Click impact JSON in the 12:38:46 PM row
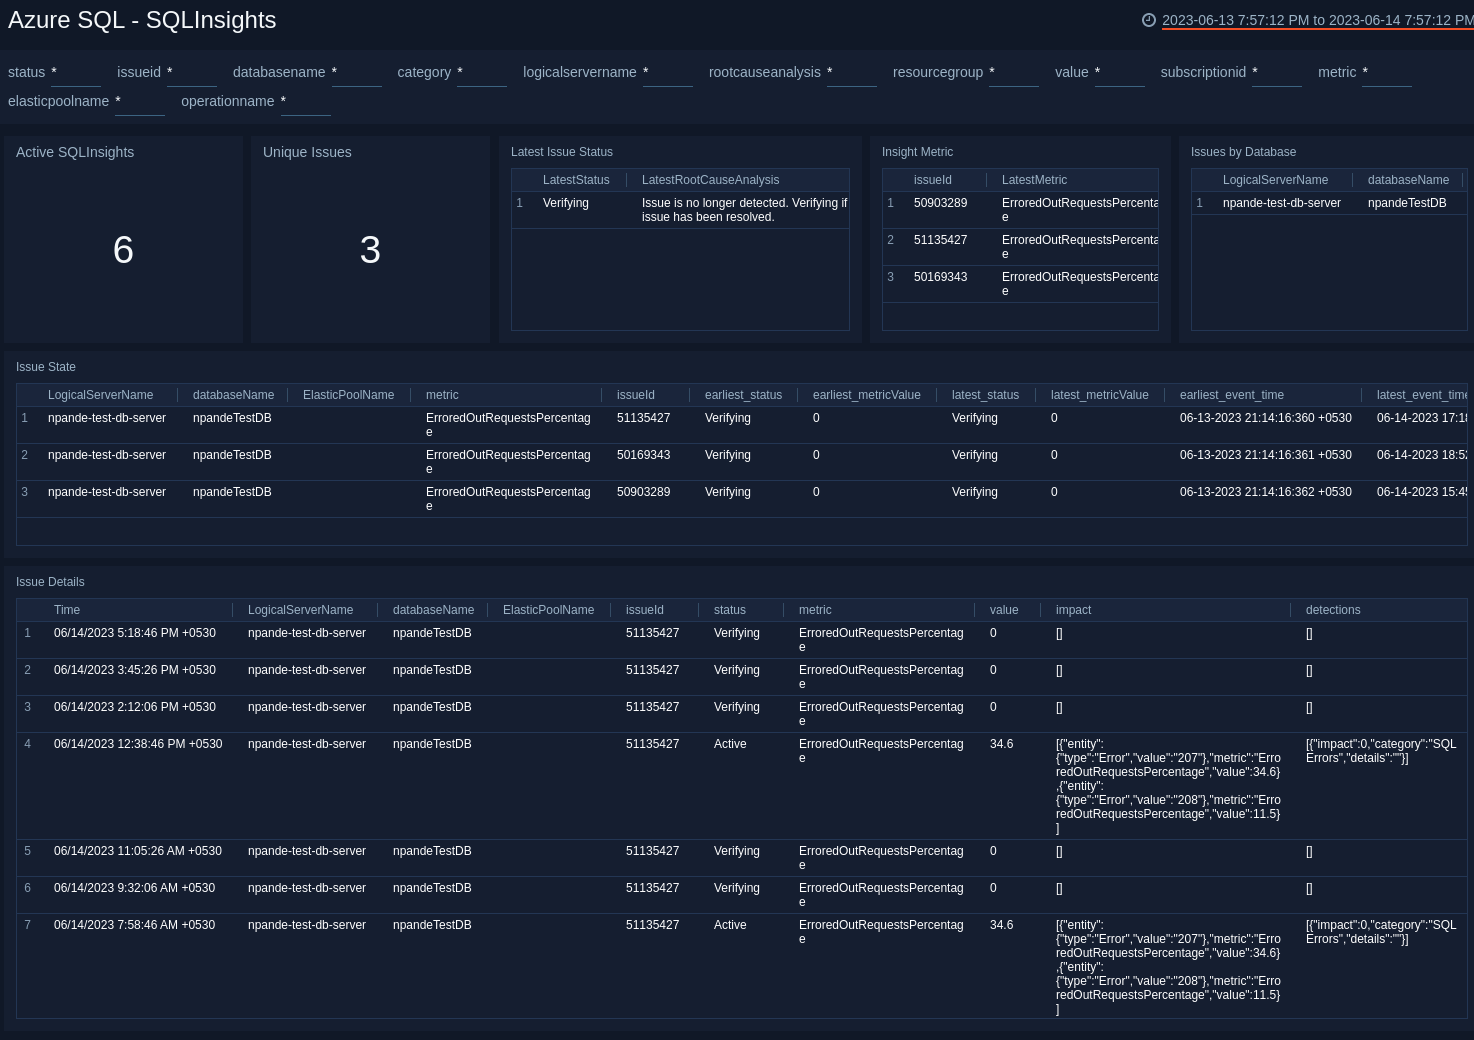 [x=1168, y=786]
